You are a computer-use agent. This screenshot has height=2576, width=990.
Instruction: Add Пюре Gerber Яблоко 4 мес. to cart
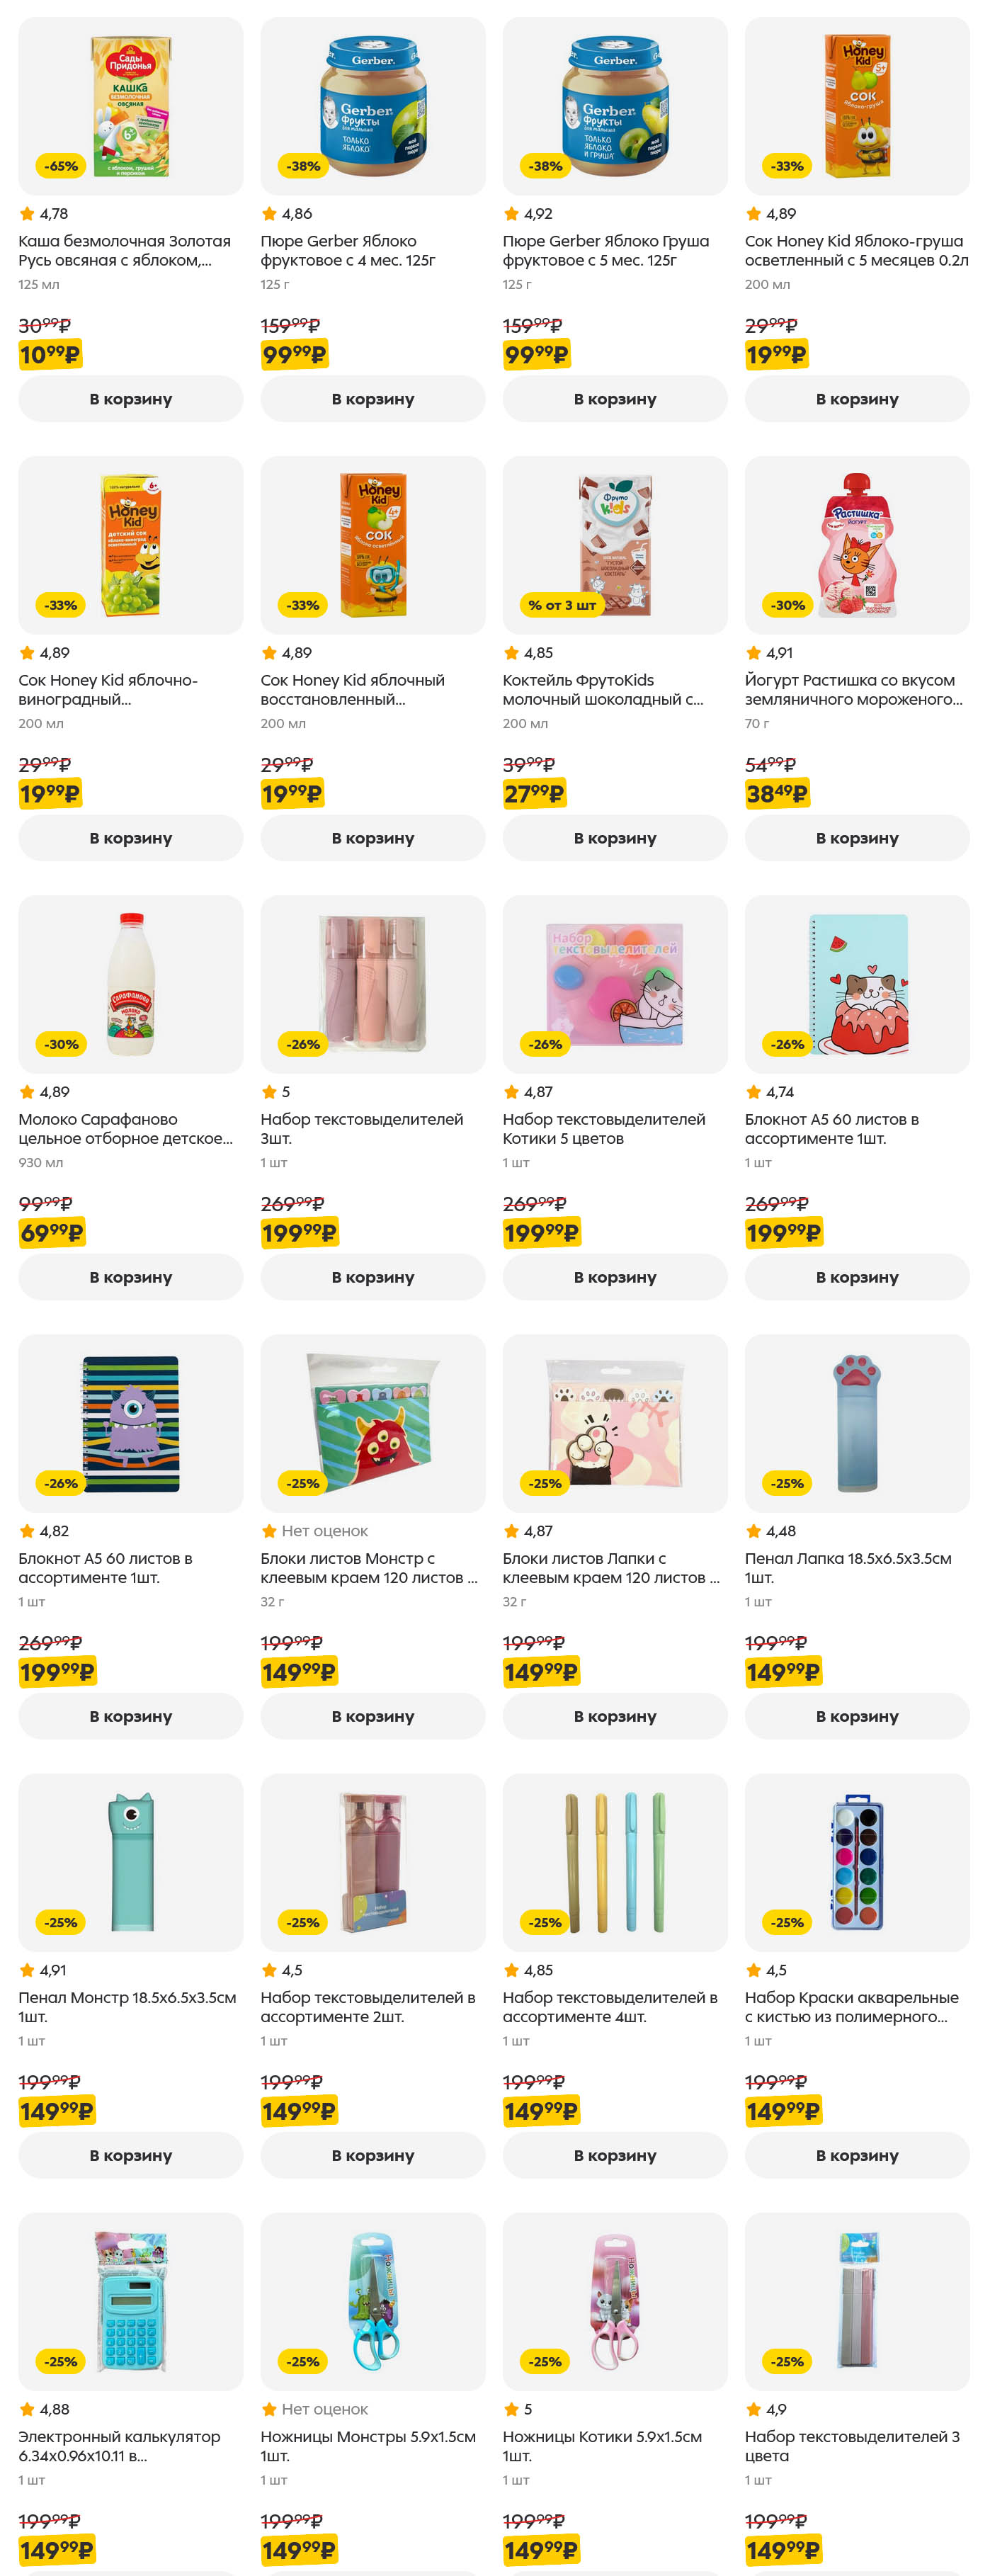pyautogui.click(x=372, y=399)
